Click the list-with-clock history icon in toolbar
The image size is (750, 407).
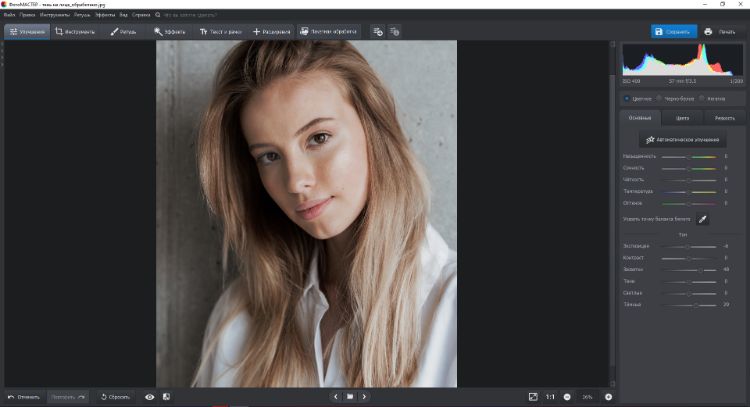pyautogui.click(x=395, y=32)
